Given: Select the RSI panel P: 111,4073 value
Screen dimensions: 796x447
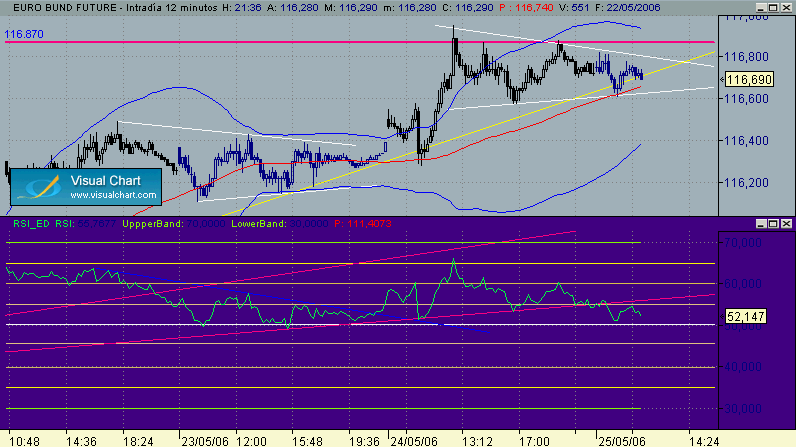Looking at the screenshot, I should (x=363, y=224).
